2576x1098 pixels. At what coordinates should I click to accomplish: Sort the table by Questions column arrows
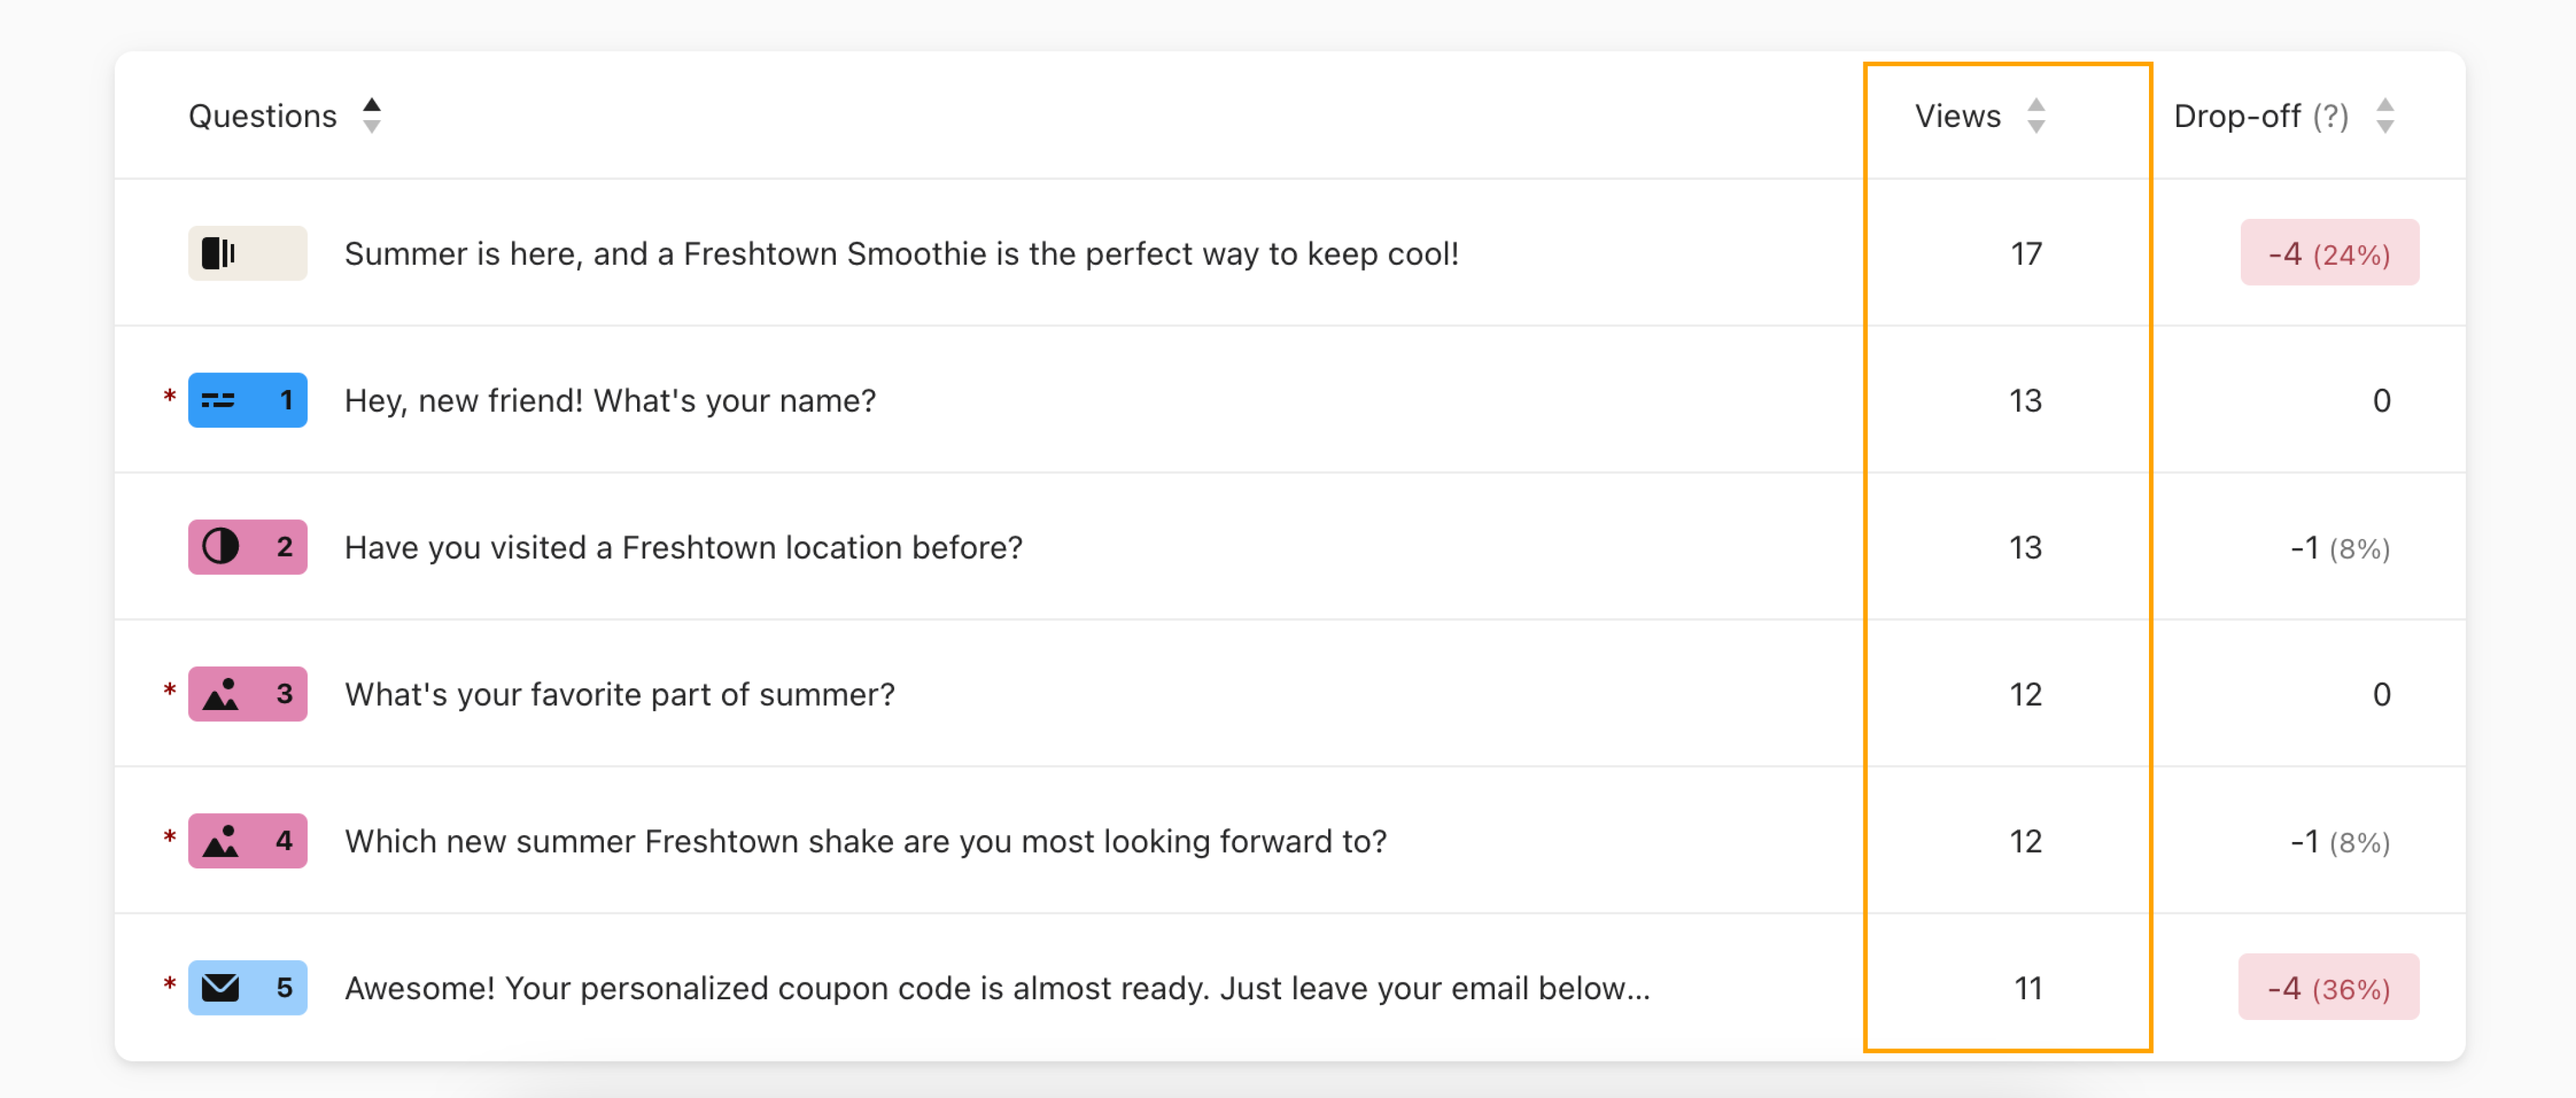tap(372, 116)
